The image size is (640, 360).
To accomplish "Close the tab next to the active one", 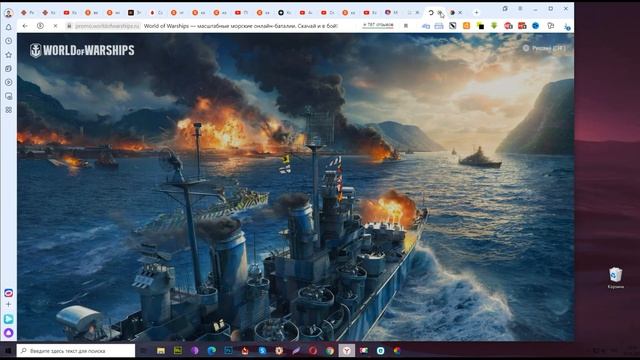I will point(460,13).
